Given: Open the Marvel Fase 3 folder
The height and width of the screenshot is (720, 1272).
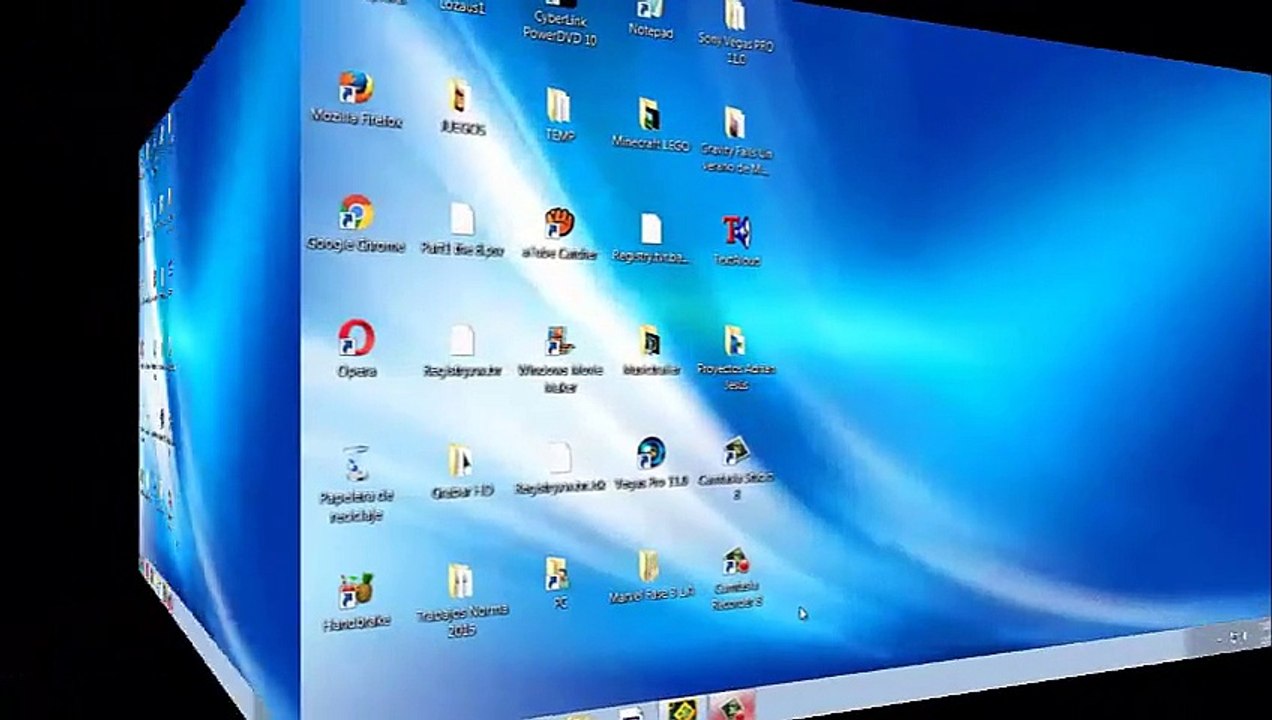Looking at the screenshot, I should (650, 566).
